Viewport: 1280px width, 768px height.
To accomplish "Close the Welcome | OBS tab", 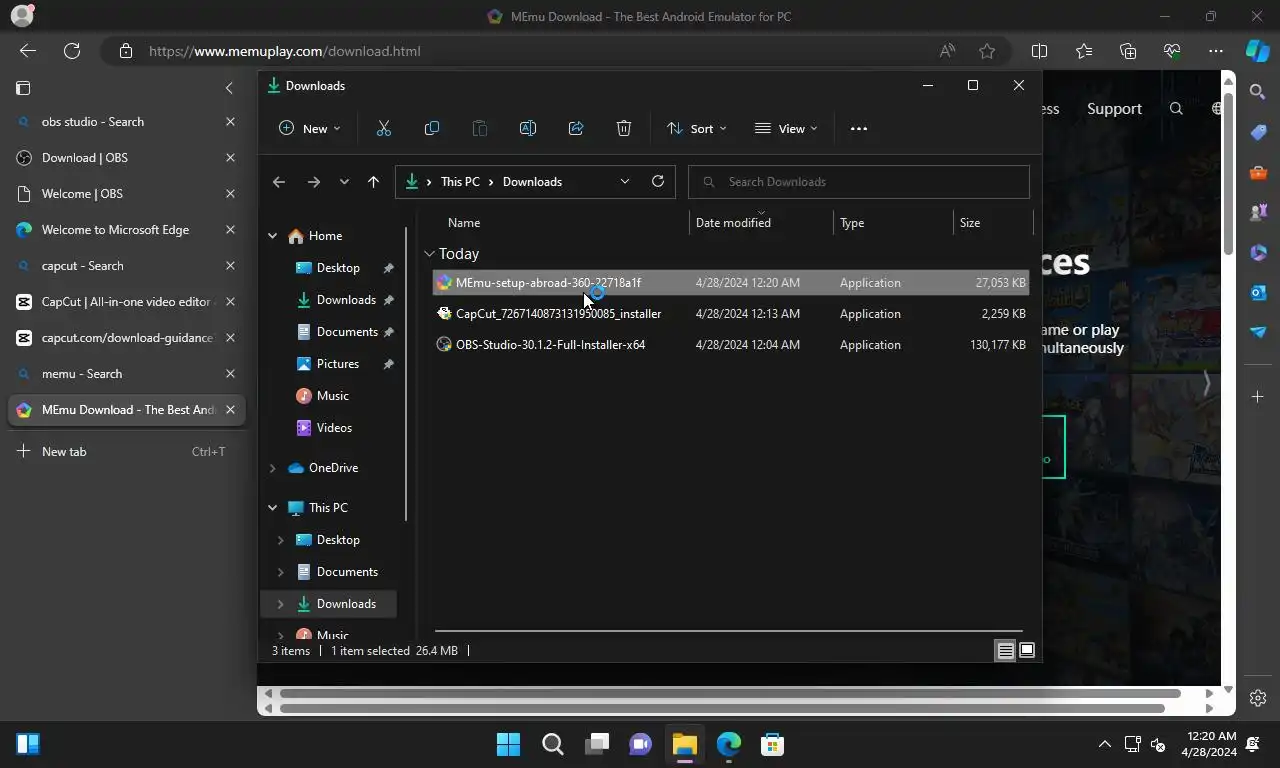I will click(230, 194).
